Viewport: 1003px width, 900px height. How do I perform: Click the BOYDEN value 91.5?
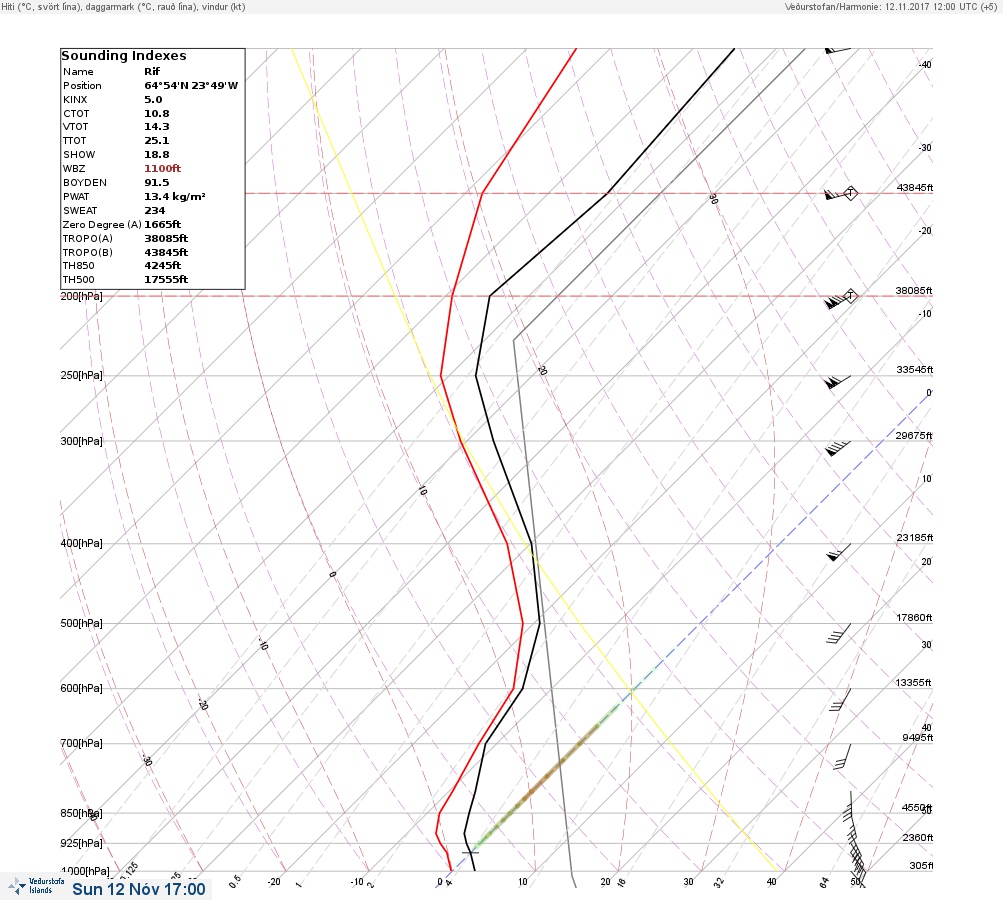tap(157, 183)
